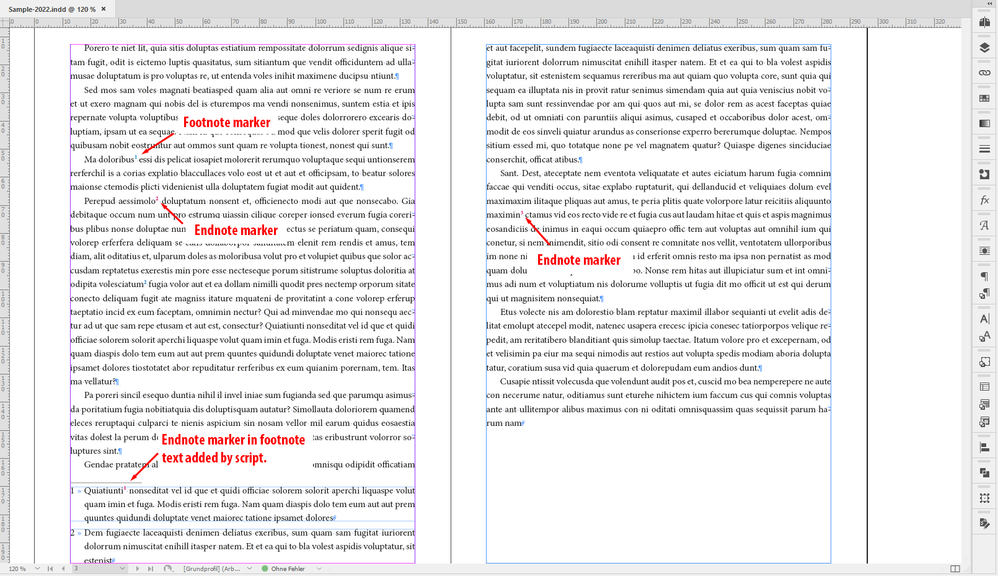Open the Grundprofil preflight profile dropdown
998x576 pixels.
click(x=250, y=569)
